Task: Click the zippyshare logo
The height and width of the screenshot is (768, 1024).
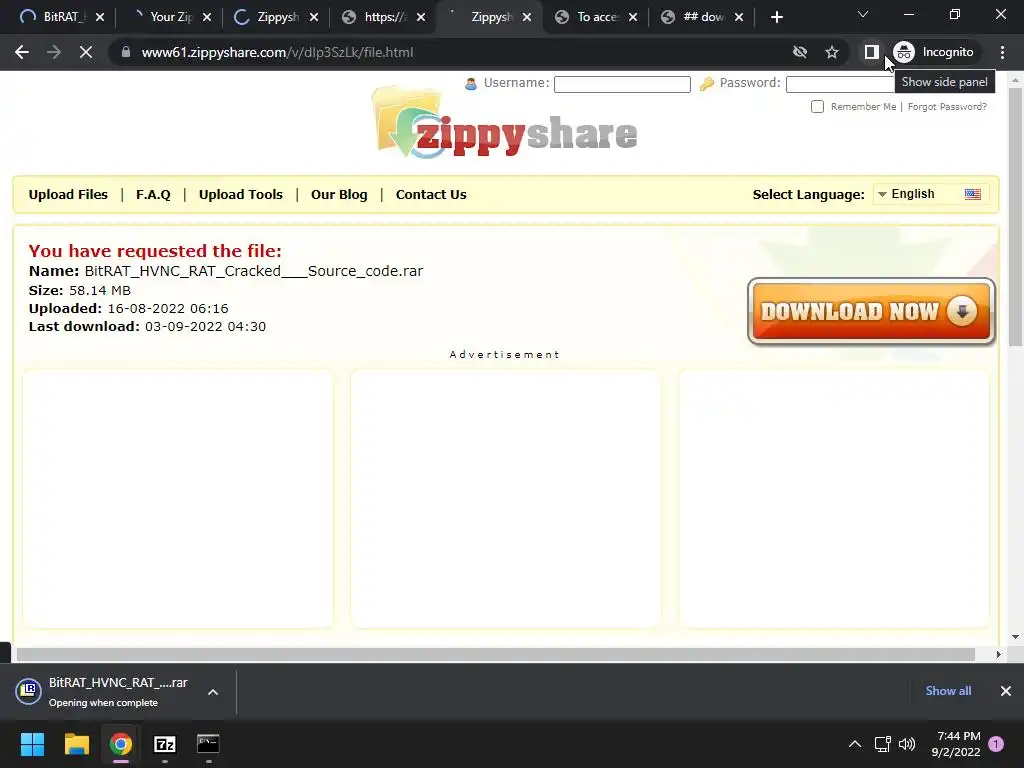Action: [x=505, y=124]
